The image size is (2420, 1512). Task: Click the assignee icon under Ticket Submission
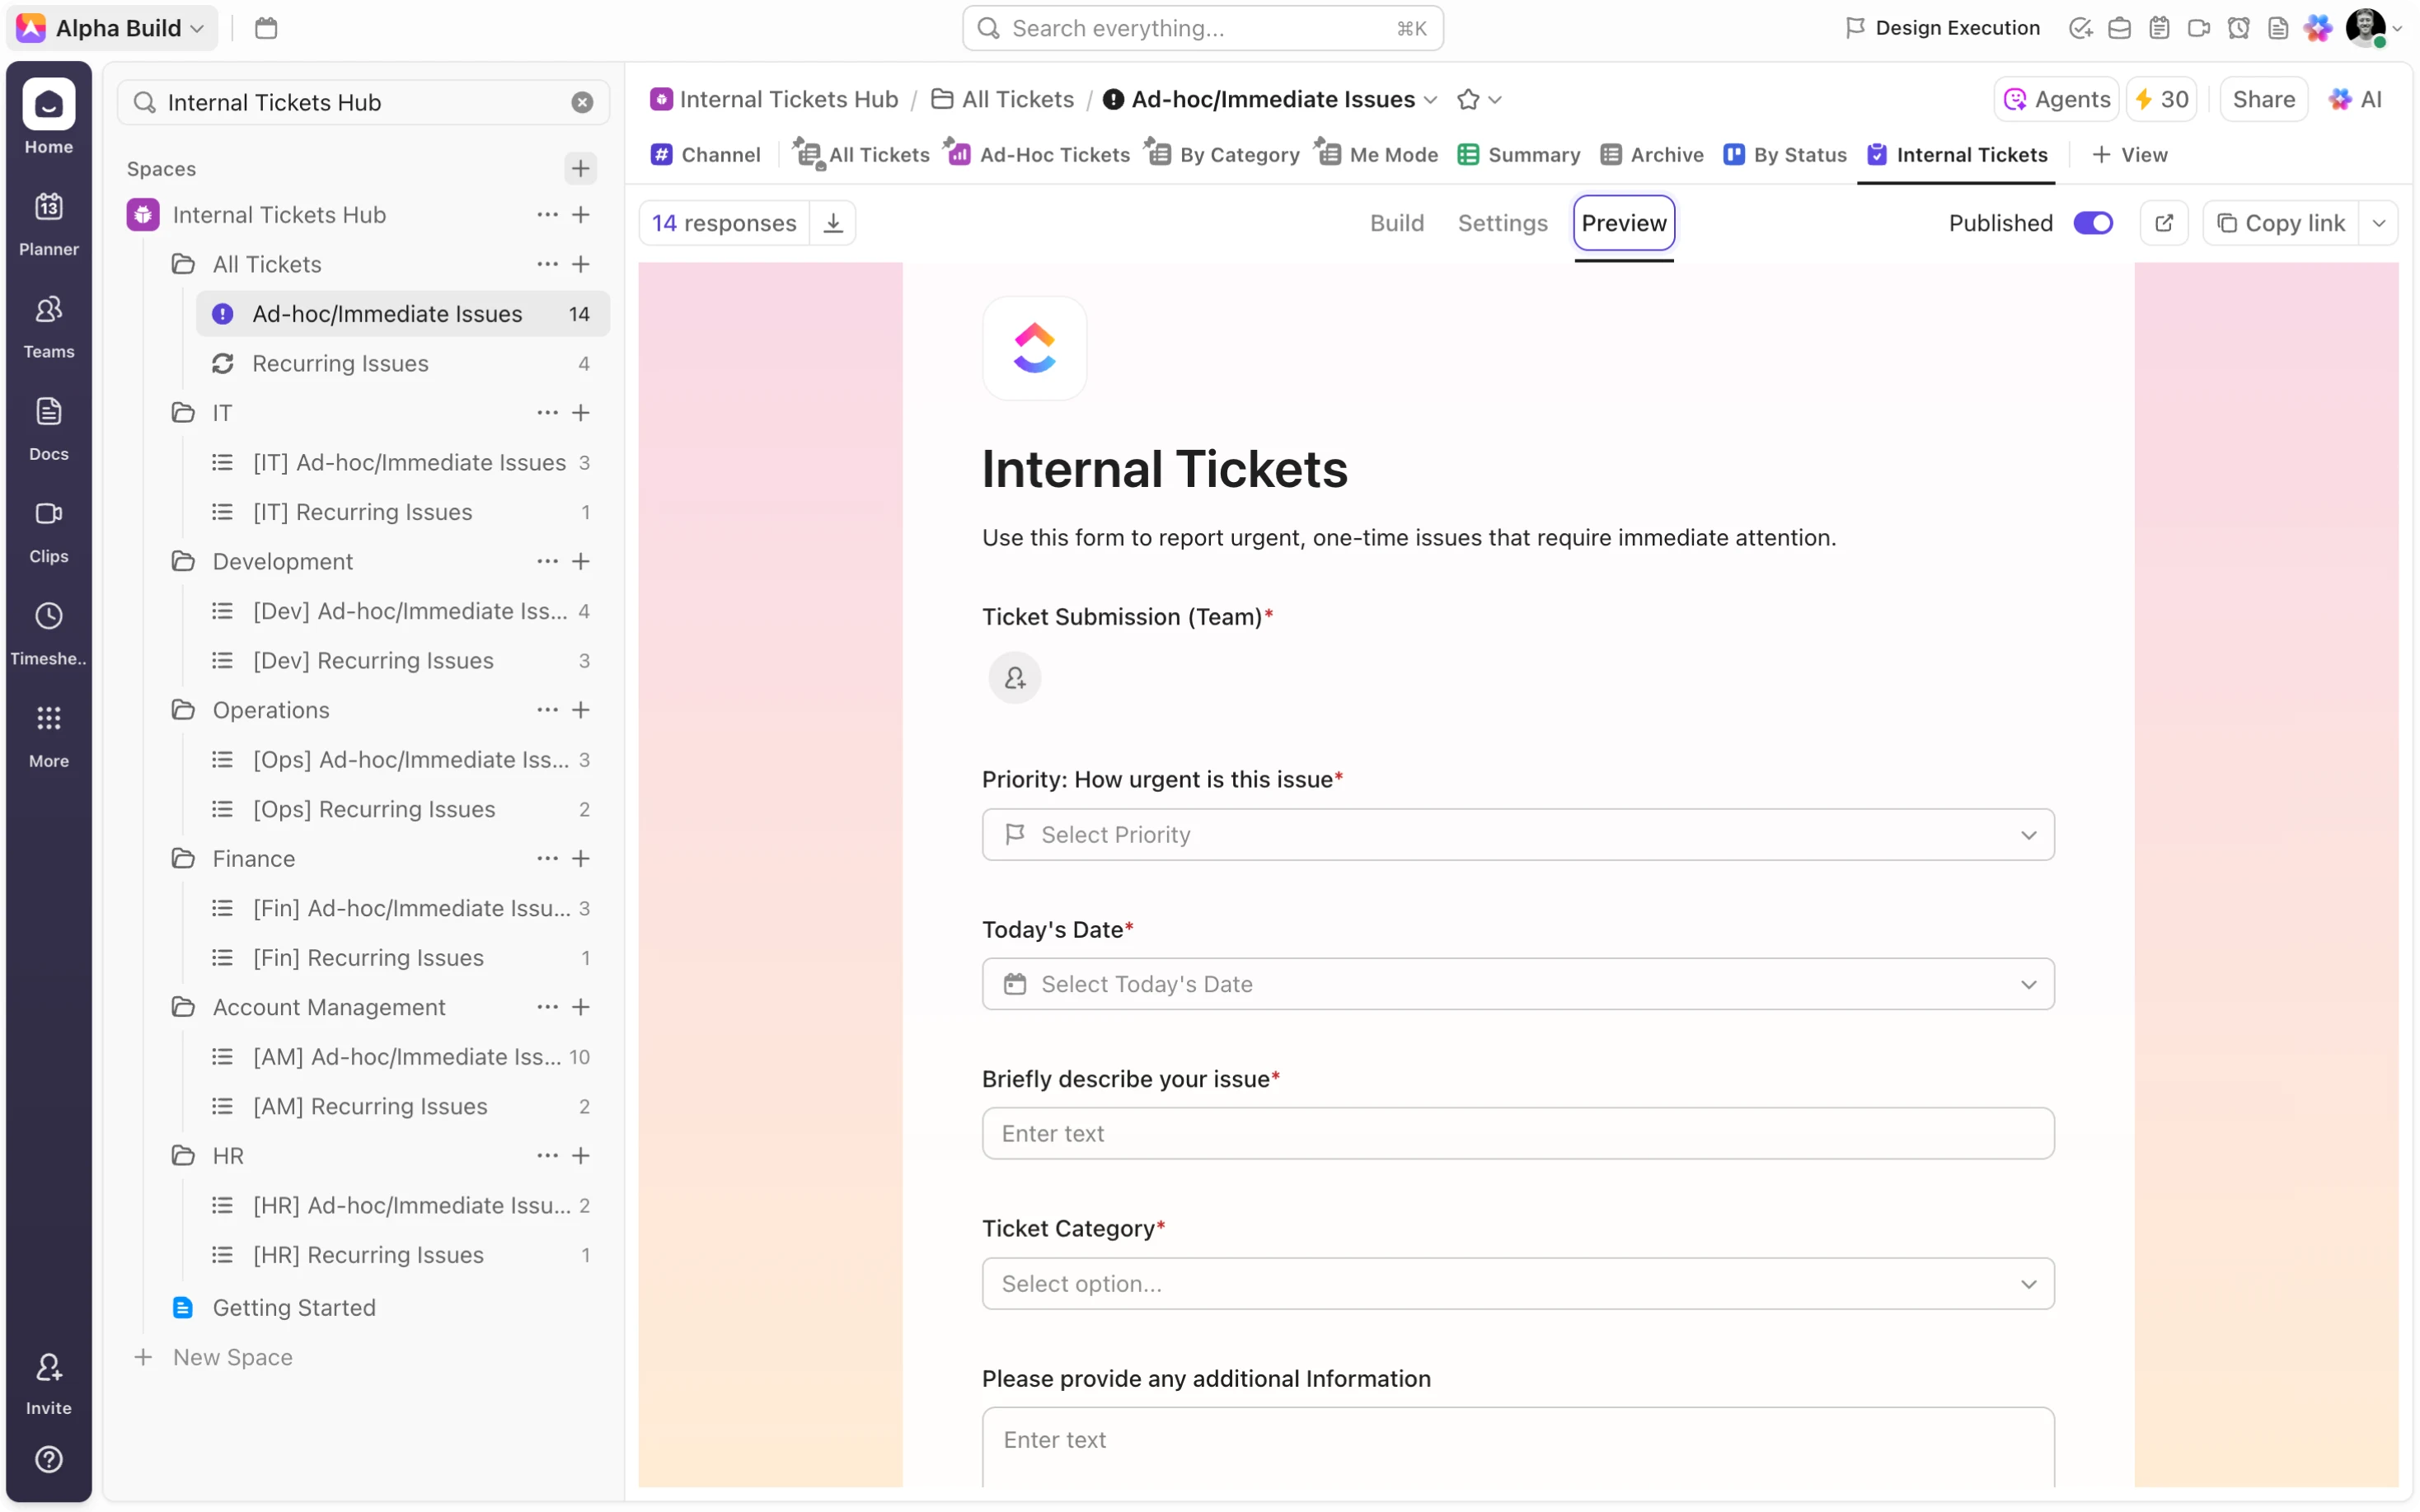click(x=1014, y=677)
